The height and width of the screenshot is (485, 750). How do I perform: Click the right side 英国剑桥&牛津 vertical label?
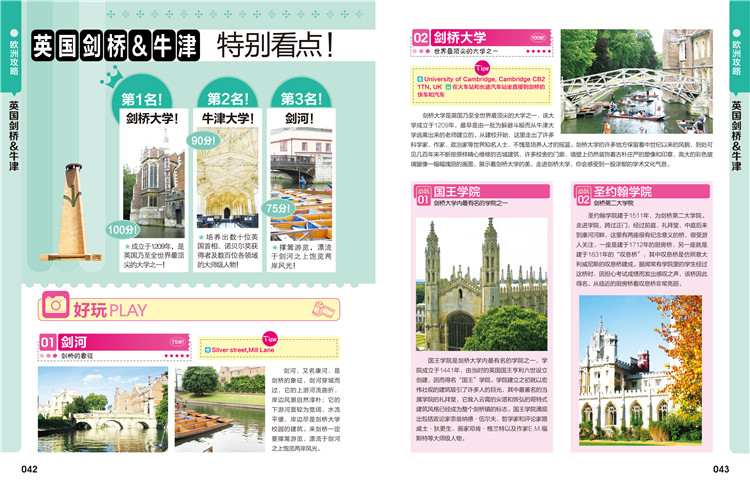tap(736, 136)
